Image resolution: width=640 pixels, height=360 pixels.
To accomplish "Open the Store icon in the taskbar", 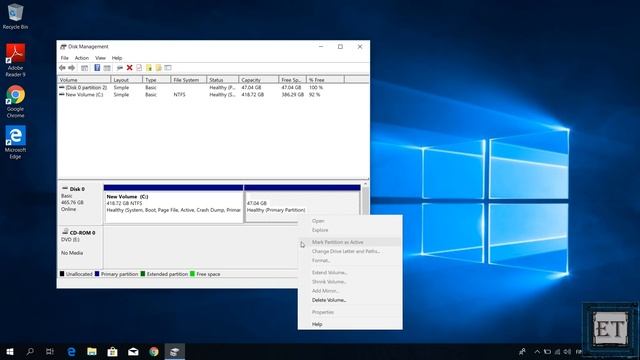I will tap(112, 351).
